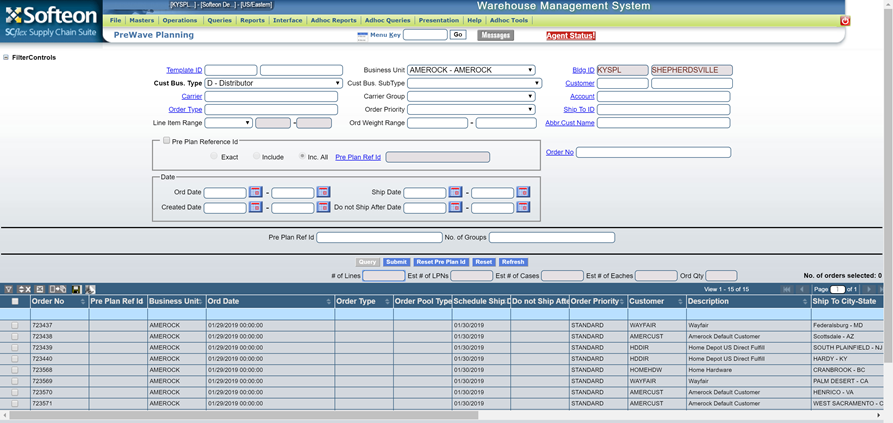The width and height of the screenshot is (893, 423).
Task: Click the Agent Status! alert
Action: pos(571,35)
